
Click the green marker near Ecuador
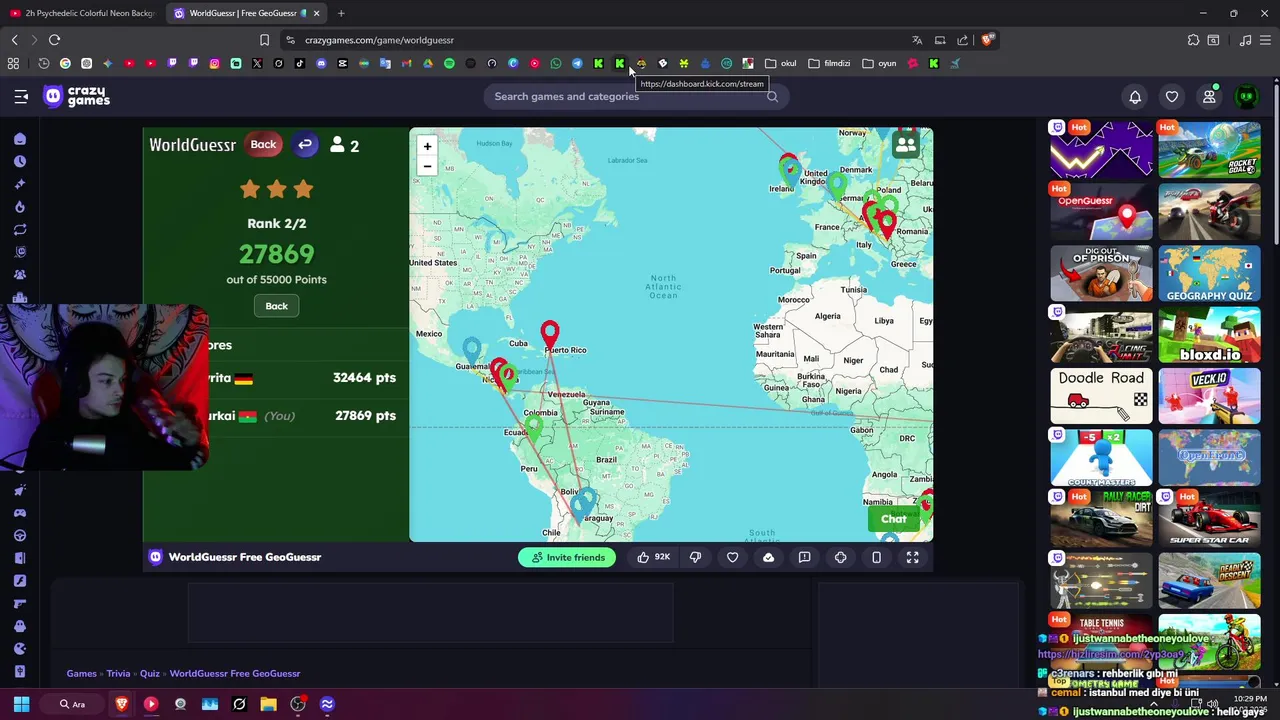533,428
